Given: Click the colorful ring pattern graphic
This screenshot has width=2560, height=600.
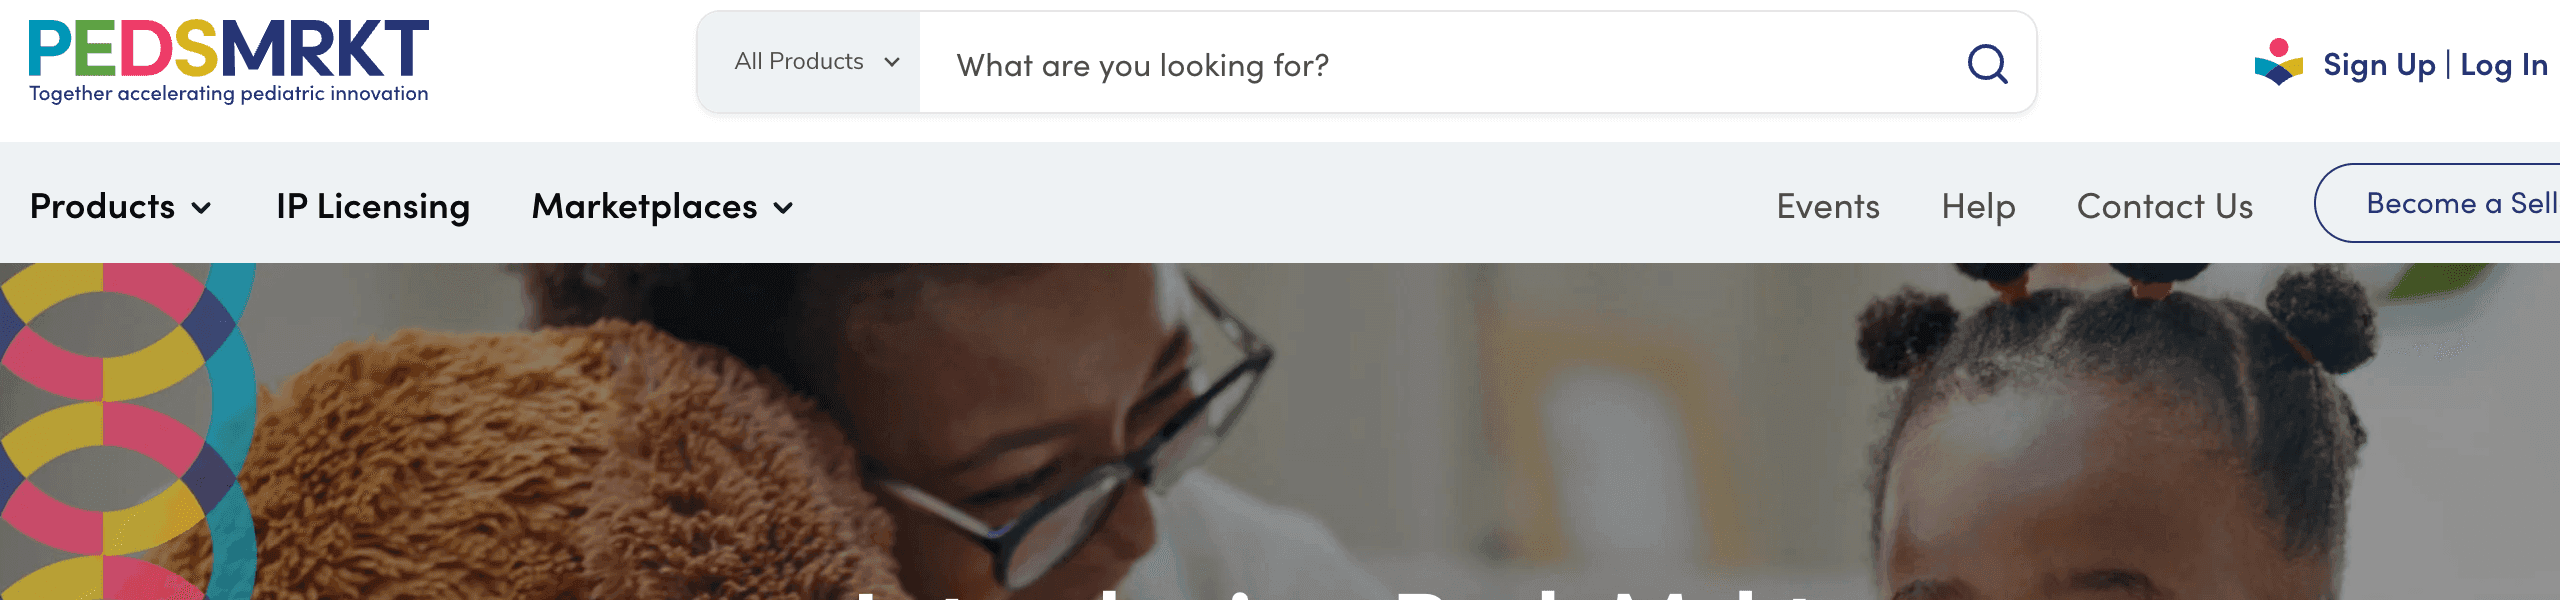Looking at the screenshot, I should [x=128, y=432].
